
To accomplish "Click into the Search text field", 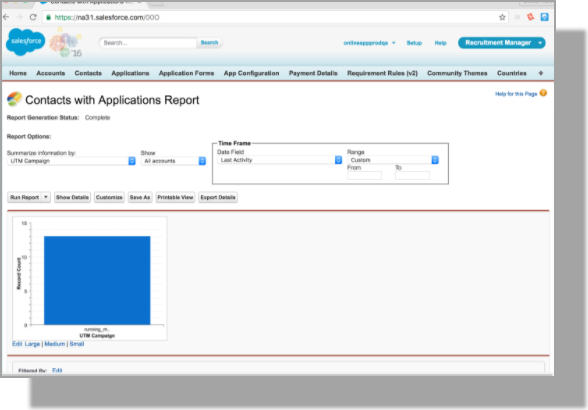I will click(x=148, y=43).
